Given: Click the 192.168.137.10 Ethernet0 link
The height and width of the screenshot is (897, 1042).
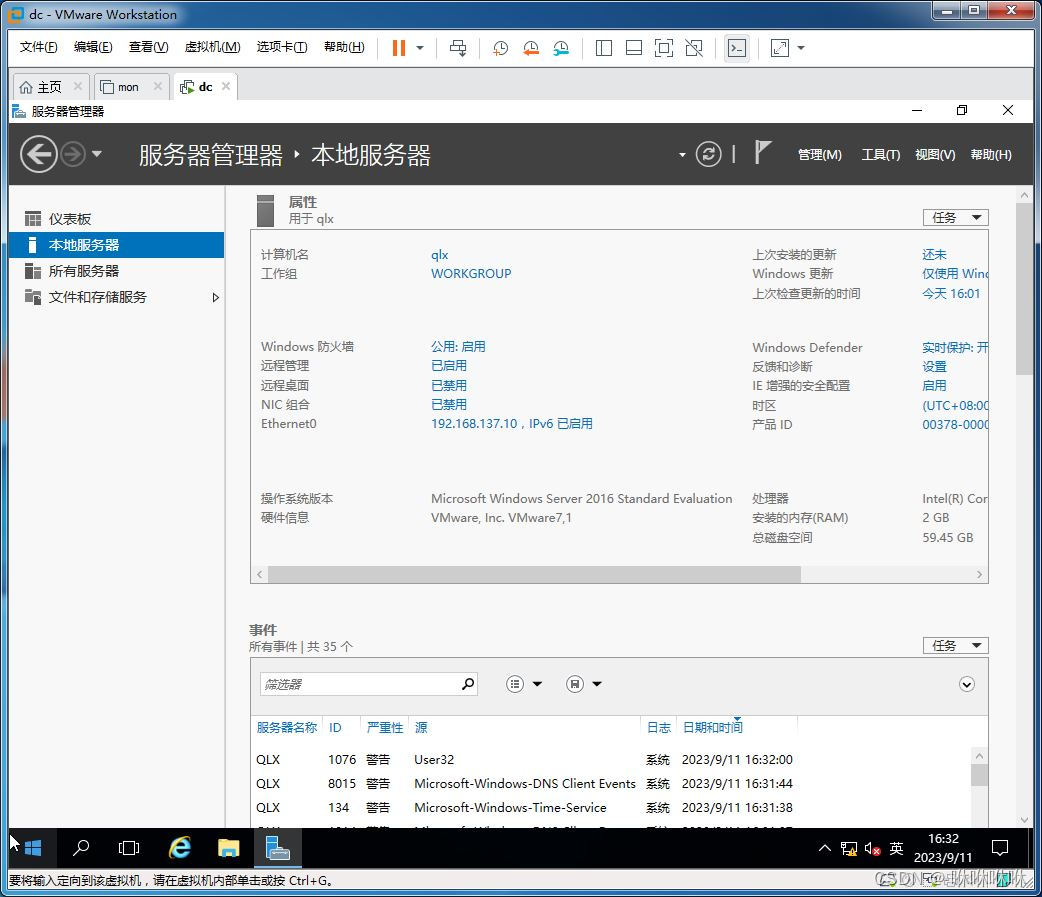Looking at the screenshot, I should 512,423.
